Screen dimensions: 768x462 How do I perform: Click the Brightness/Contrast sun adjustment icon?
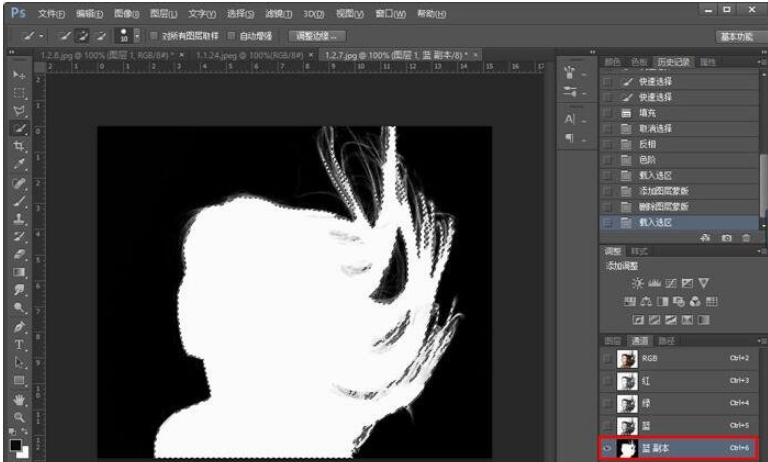click(x=637, y=283)
